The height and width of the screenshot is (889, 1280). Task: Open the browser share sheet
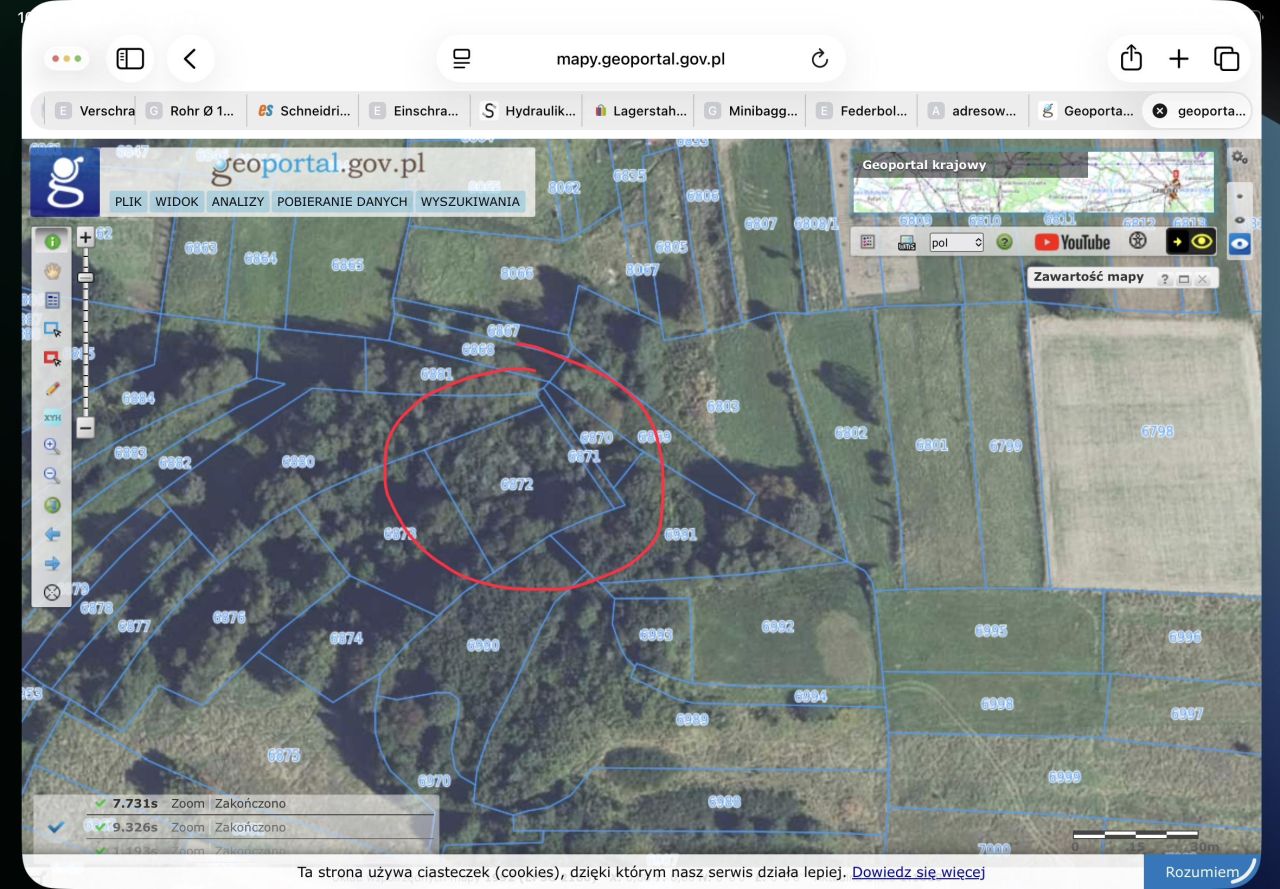(1131, 58)
